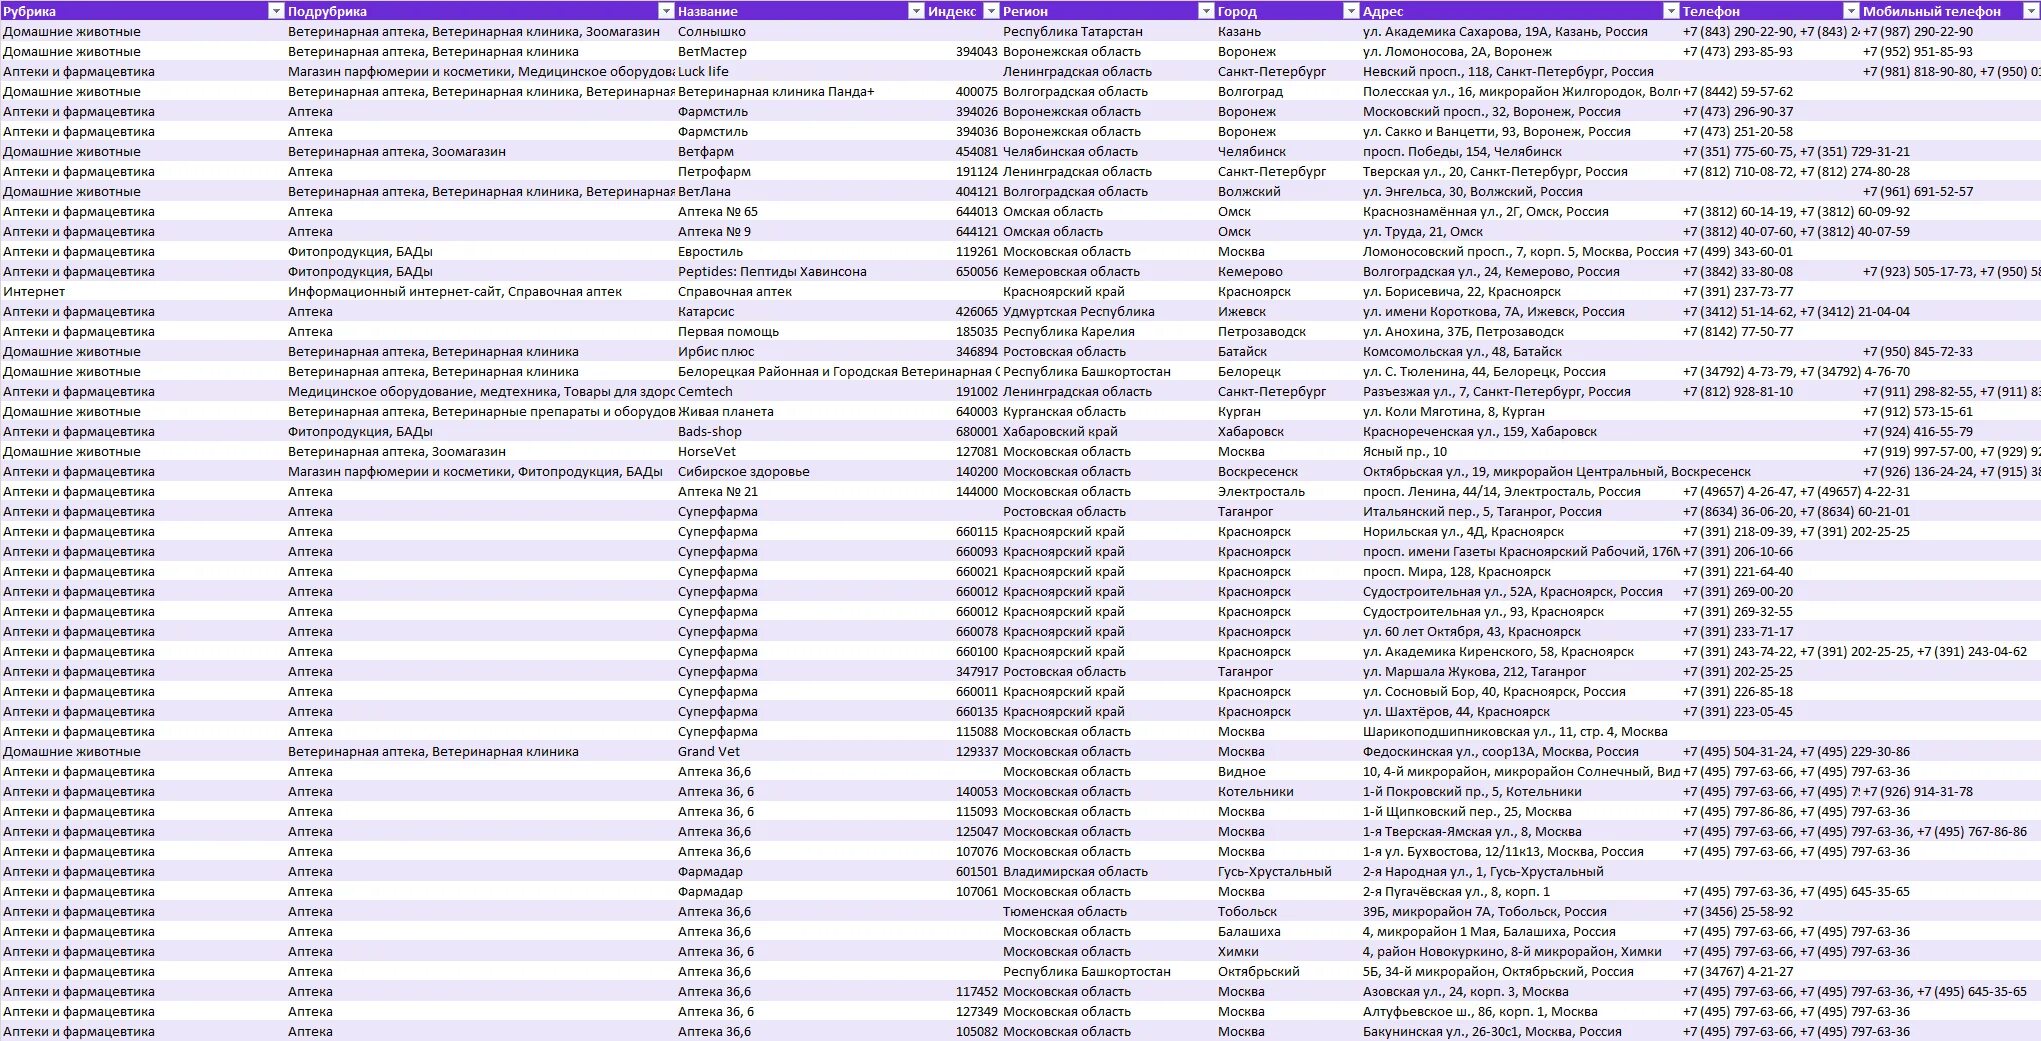Click the ВетЛана name cell
Screen dimensions: 2041x1041
pos(800,191)
